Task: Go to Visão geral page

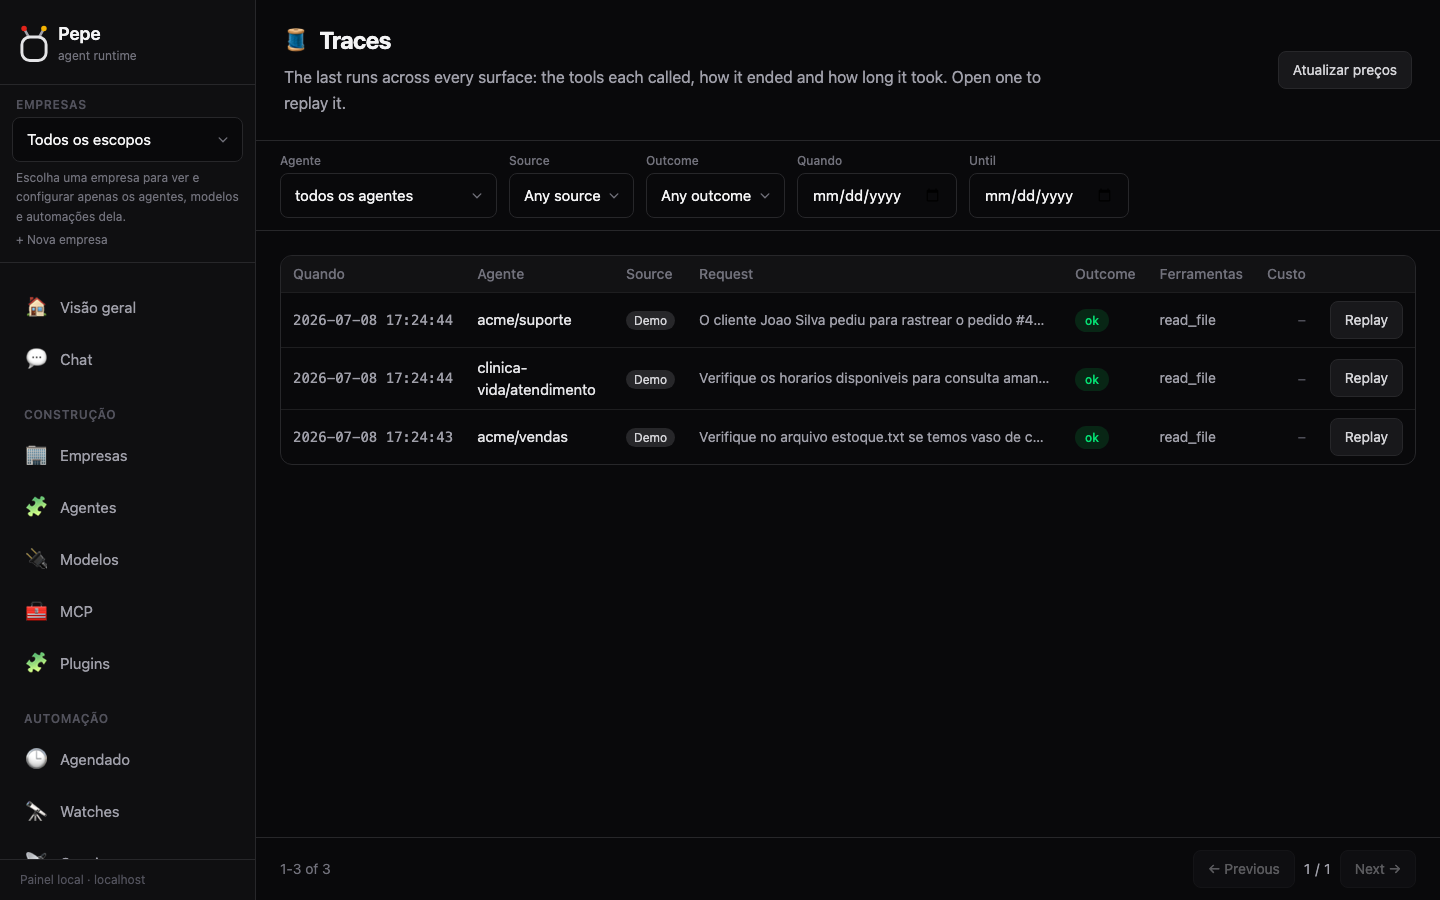Action: tap(127, 307)
